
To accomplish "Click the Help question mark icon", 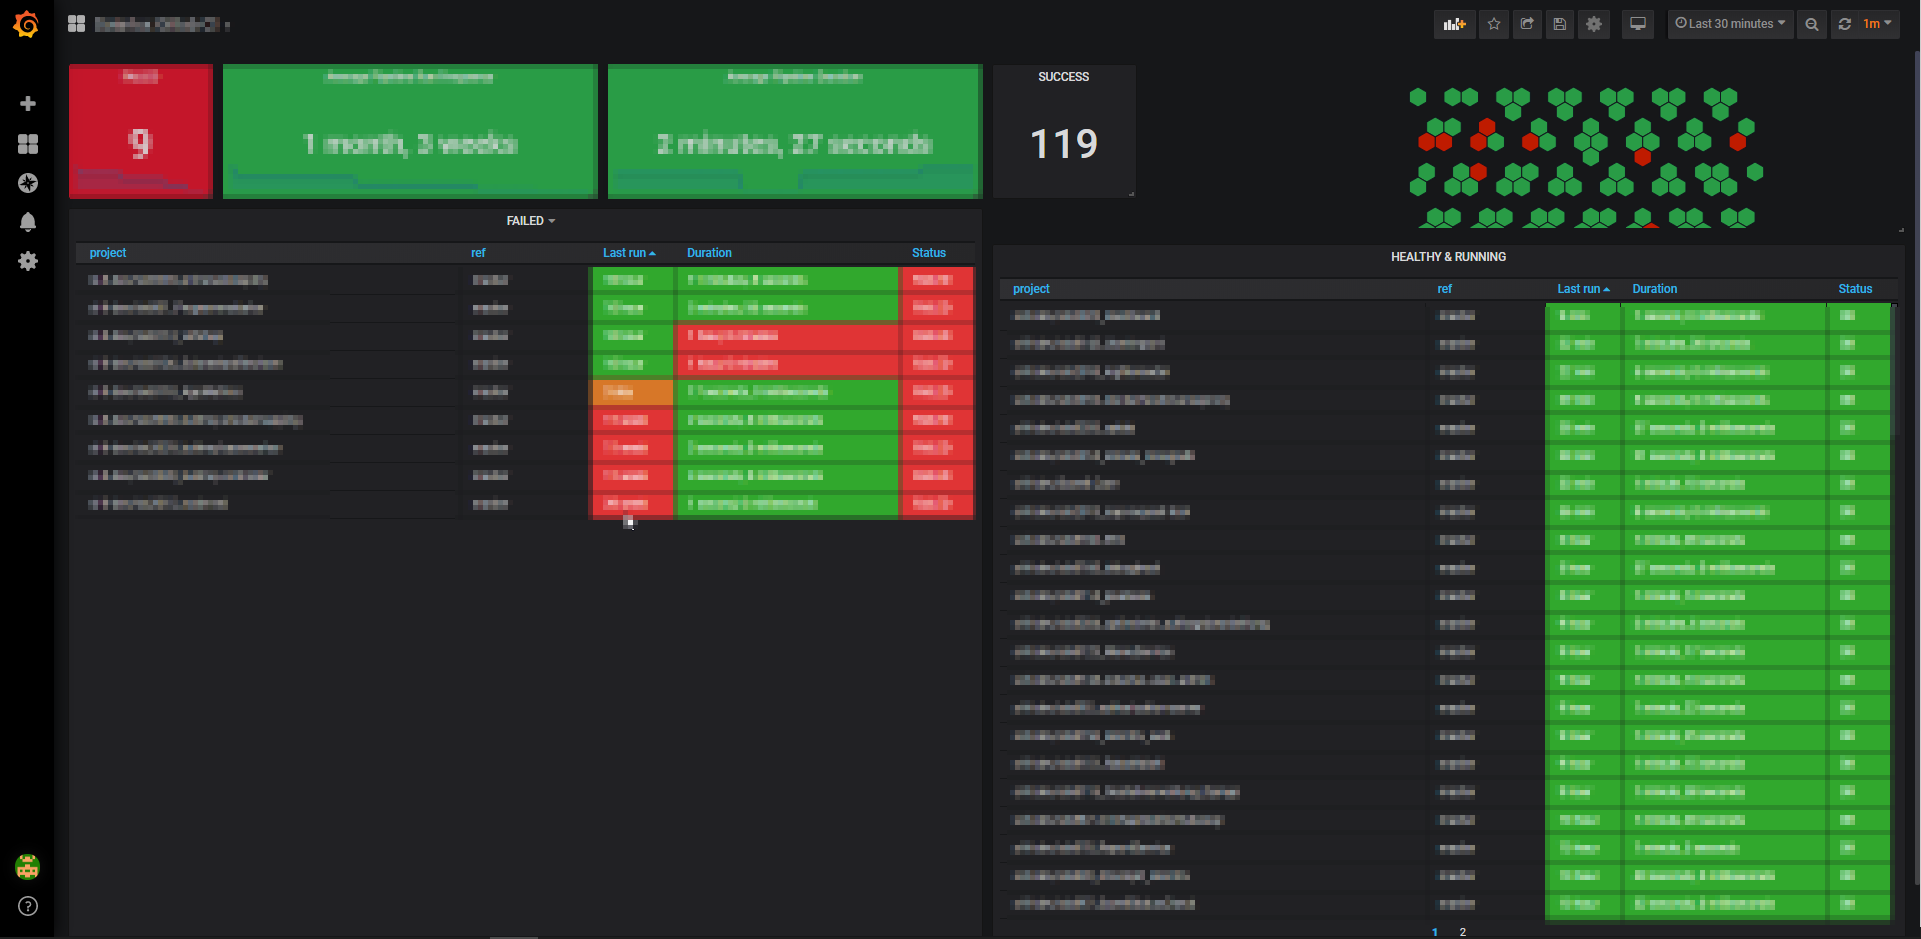I will click(27, 907).
